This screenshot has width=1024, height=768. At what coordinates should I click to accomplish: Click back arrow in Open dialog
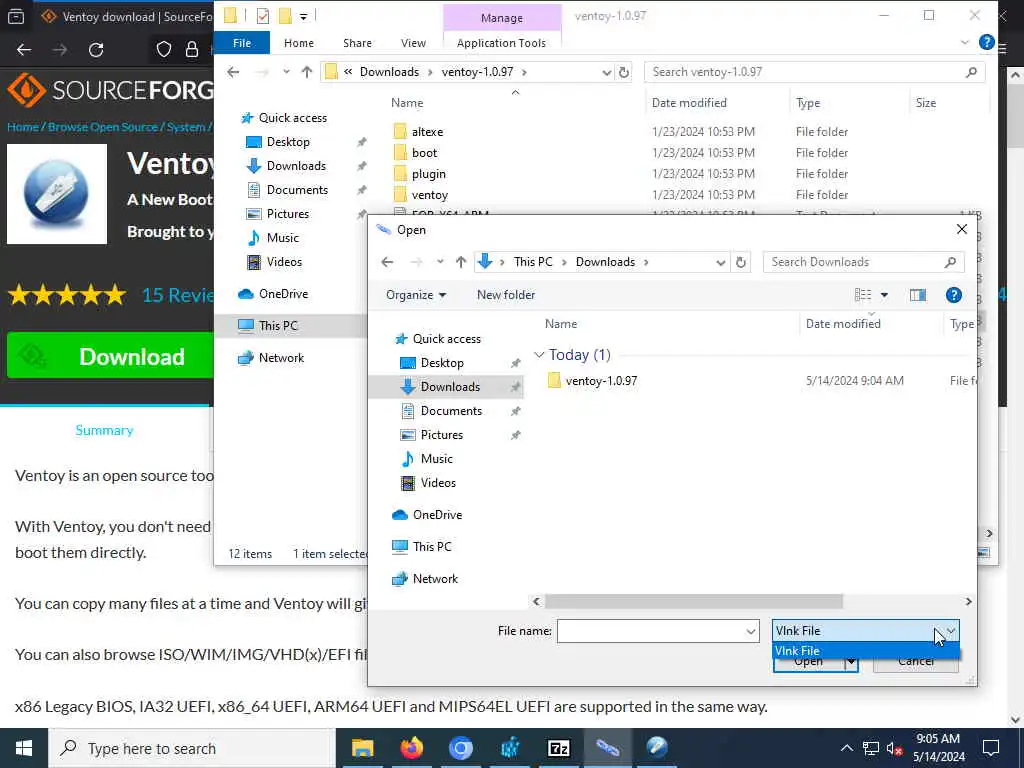pos(387,262)
